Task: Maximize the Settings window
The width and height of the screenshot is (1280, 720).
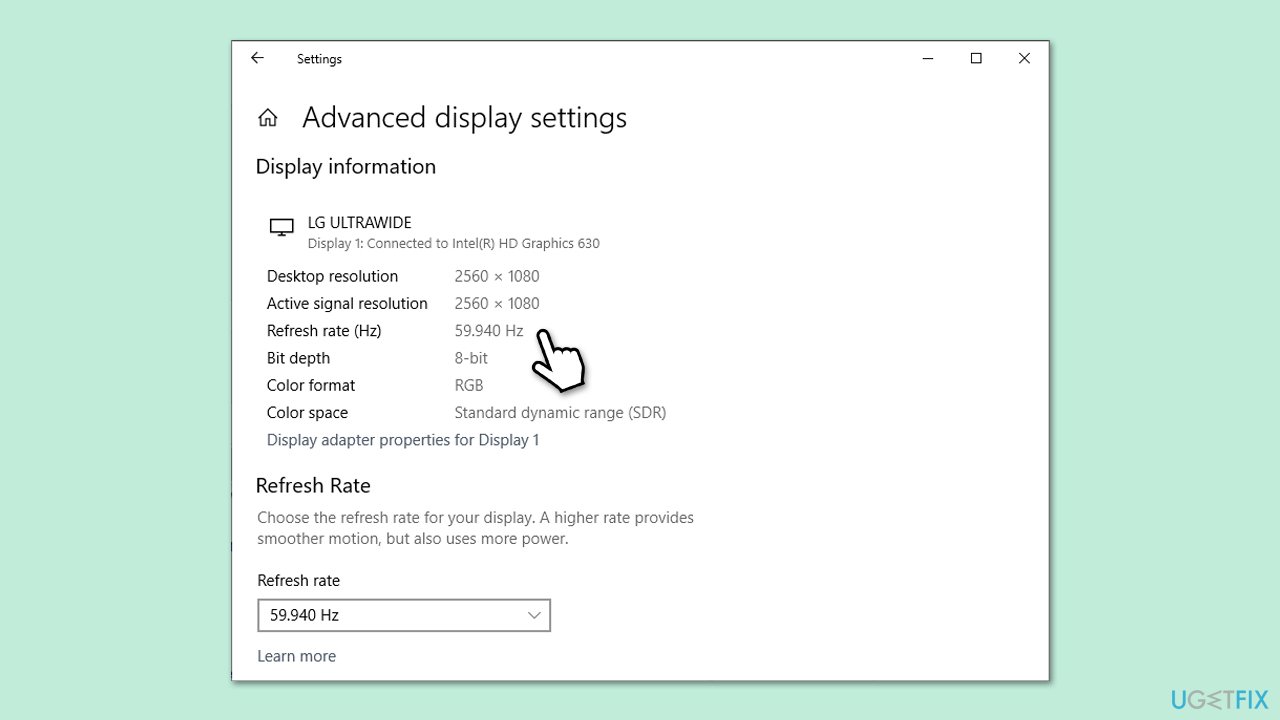Action: (x=976, y=59)
